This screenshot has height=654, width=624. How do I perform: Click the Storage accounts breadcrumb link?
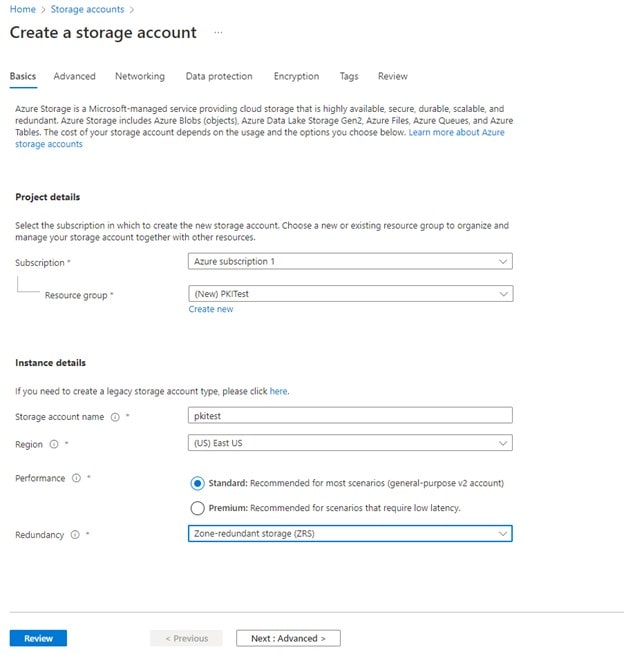click(87, 9)
